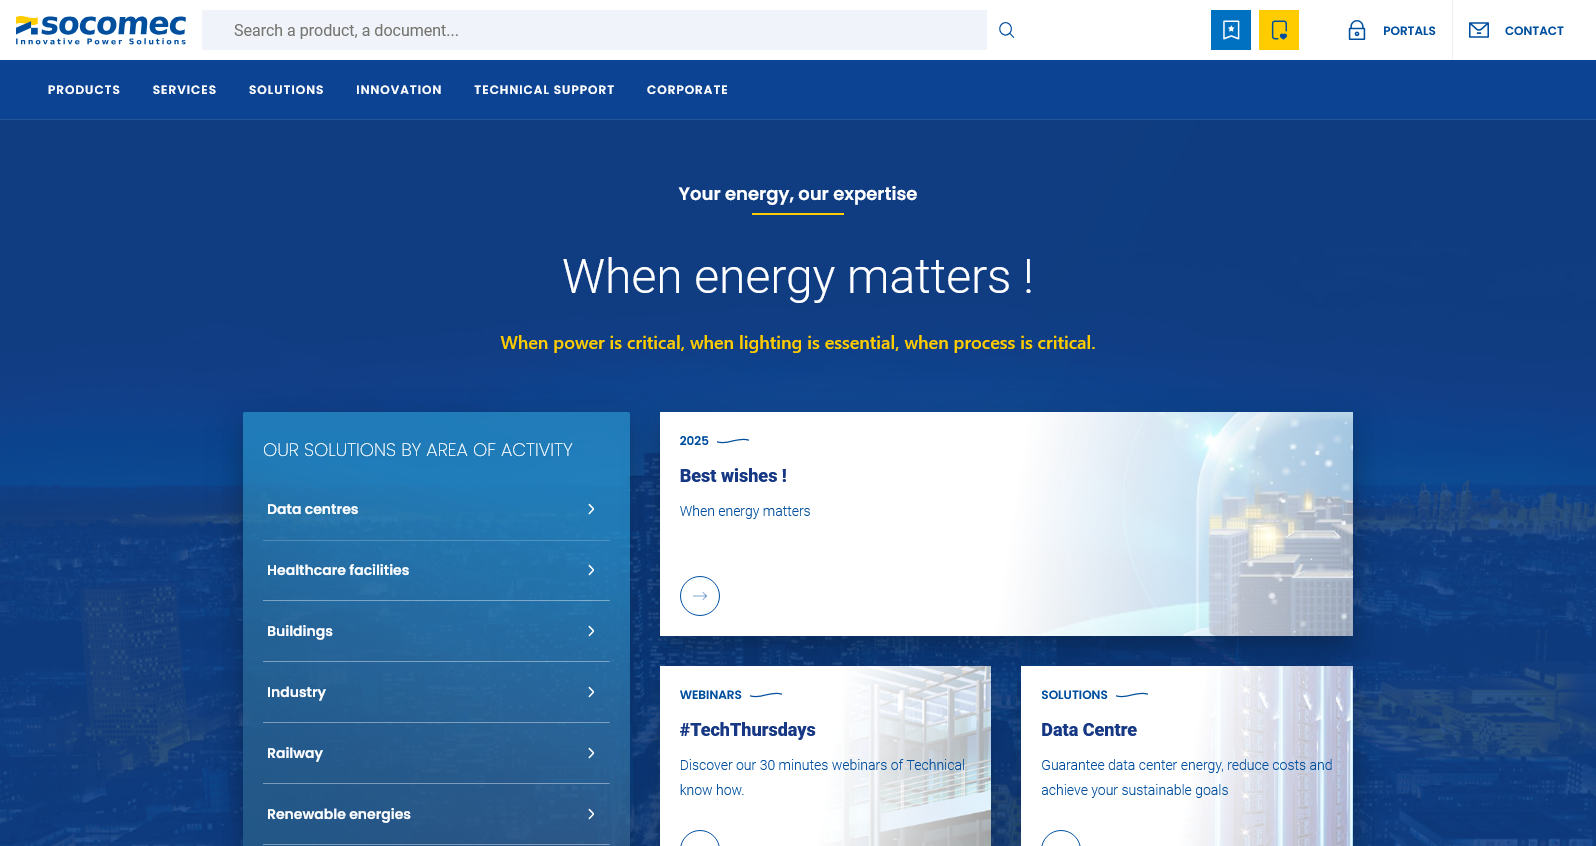The image size is (1596, 846).
Task: Open the Products menu
Action: click(x=84, y=90)
